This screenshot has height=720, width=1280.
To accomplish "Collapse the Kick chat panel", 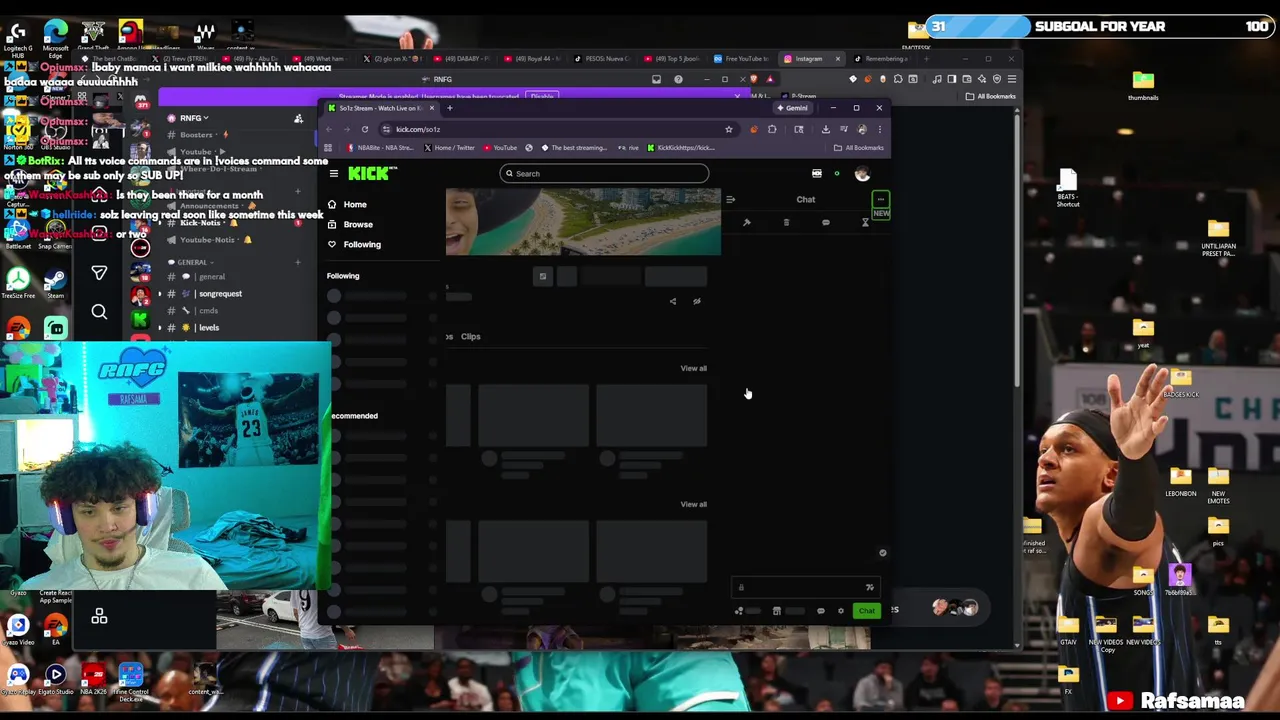I will [730, 199].
